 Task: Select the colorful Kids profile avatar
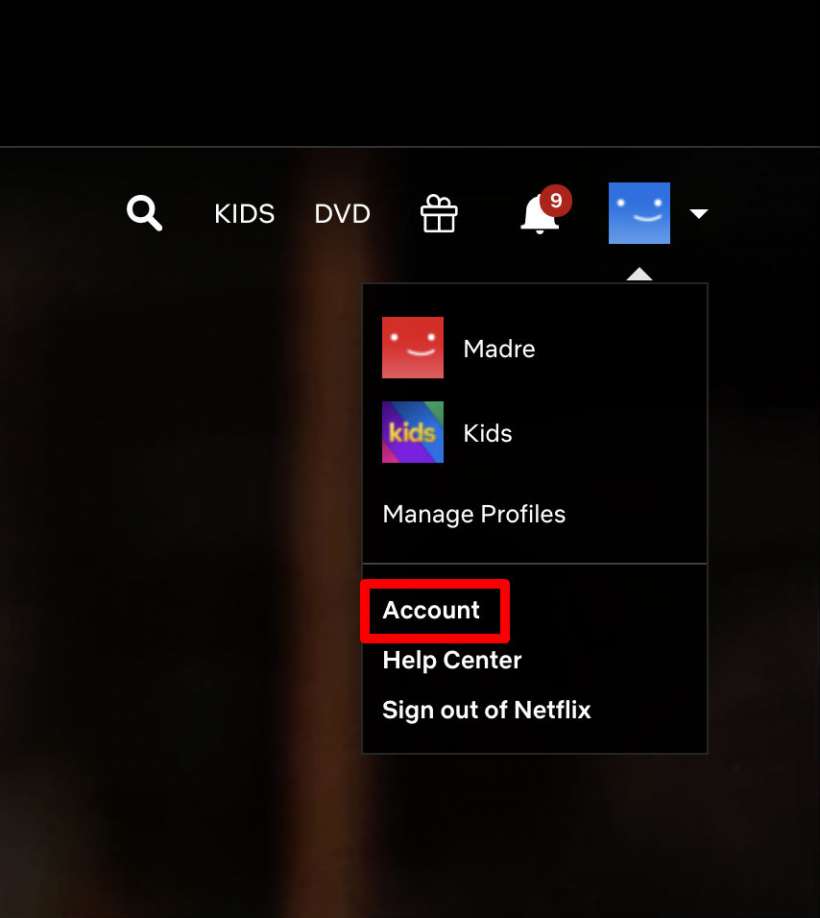[x=413, y=432]
